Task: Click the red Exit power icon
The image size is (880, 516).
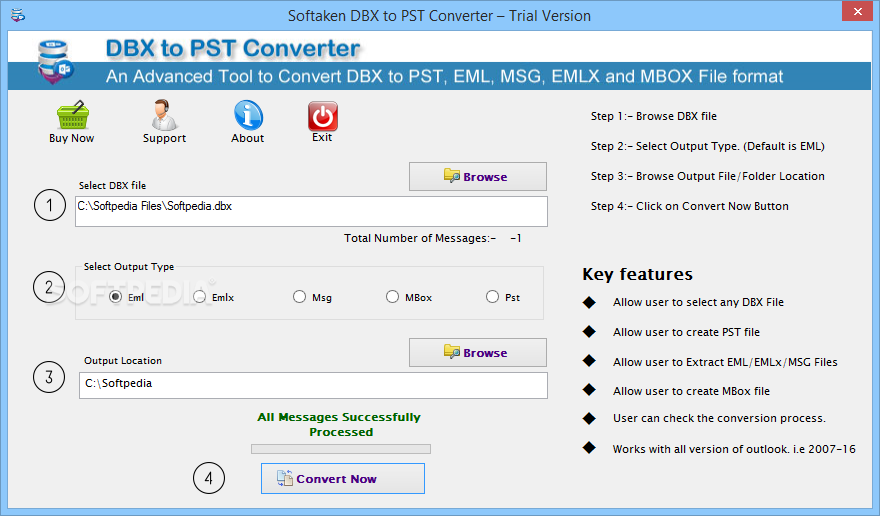Action: point(323,116)
